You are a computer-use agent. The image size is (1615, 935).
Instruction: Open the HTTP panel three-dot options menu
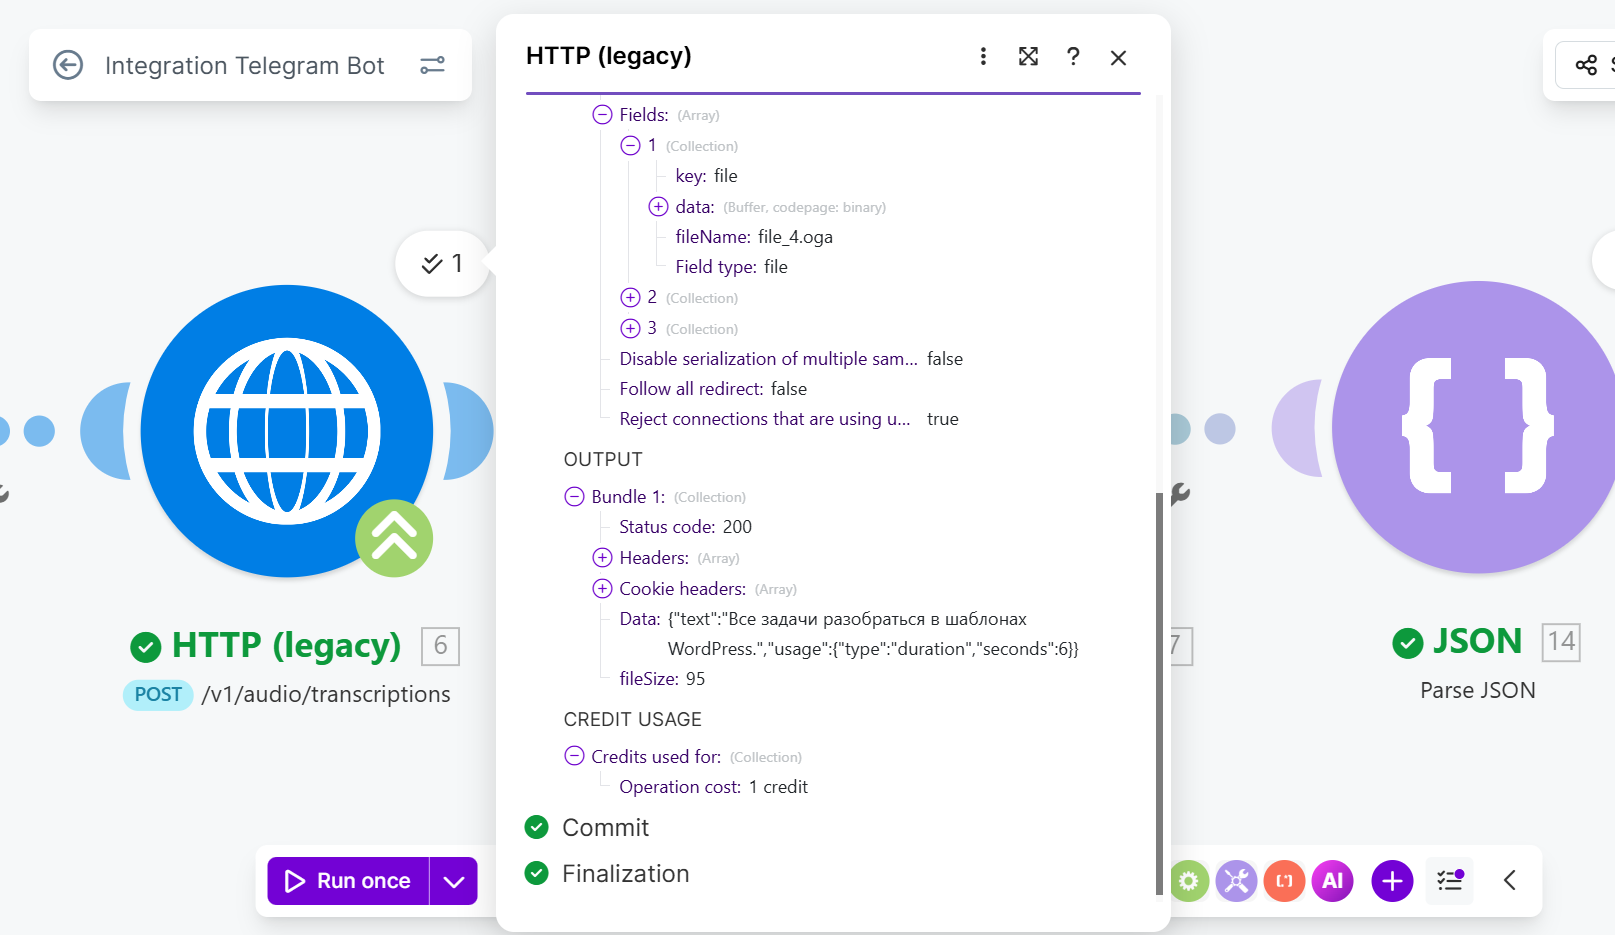[983, 56]
